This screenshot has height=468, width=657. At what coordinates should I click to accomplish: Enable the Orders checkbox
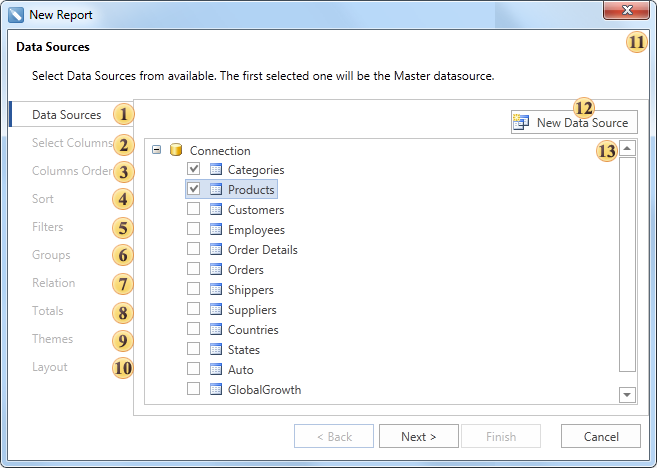[x=194, y=270]
